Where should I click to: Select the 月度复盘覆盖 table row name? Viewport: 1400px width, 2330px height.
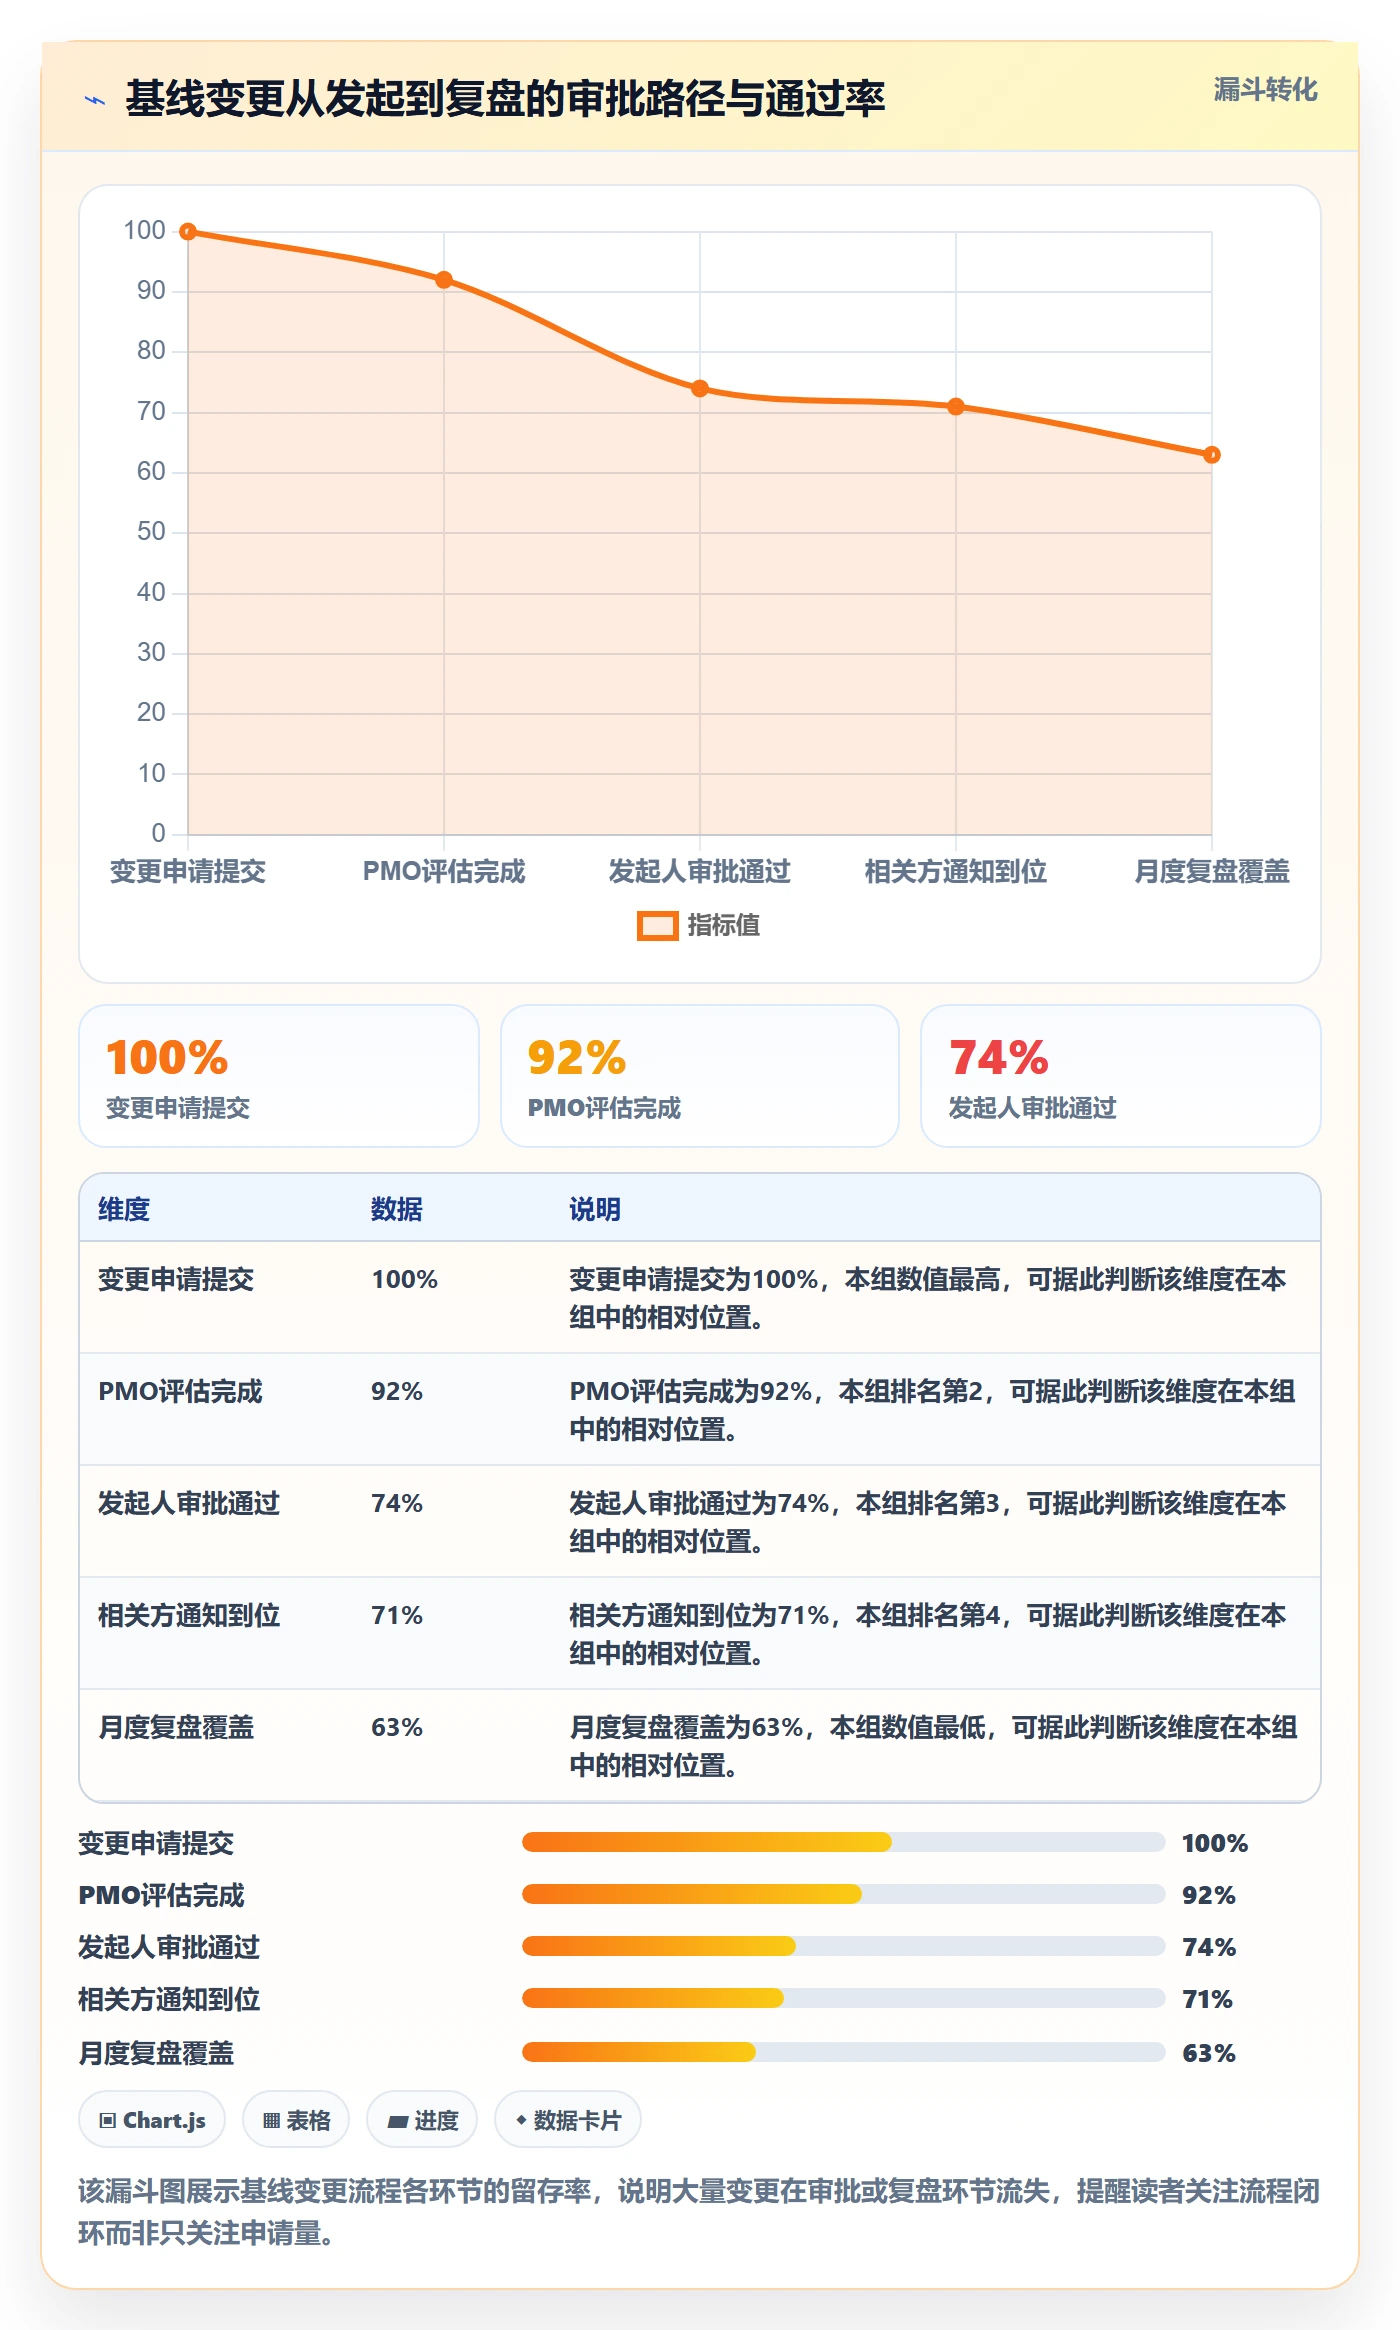pyautogui.click(x=176, y=1727)
